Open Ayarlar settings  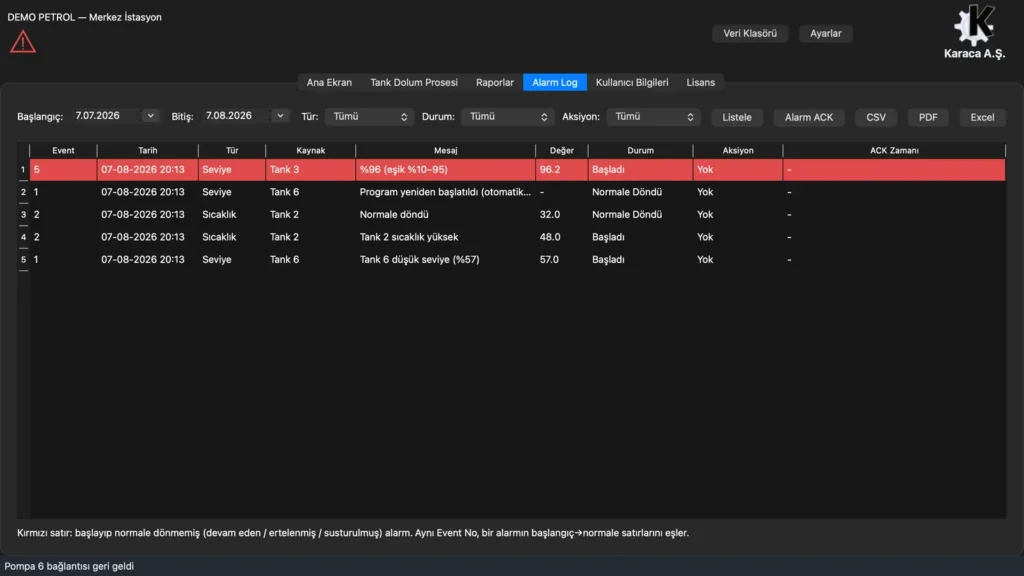click(x=825, y=33)
